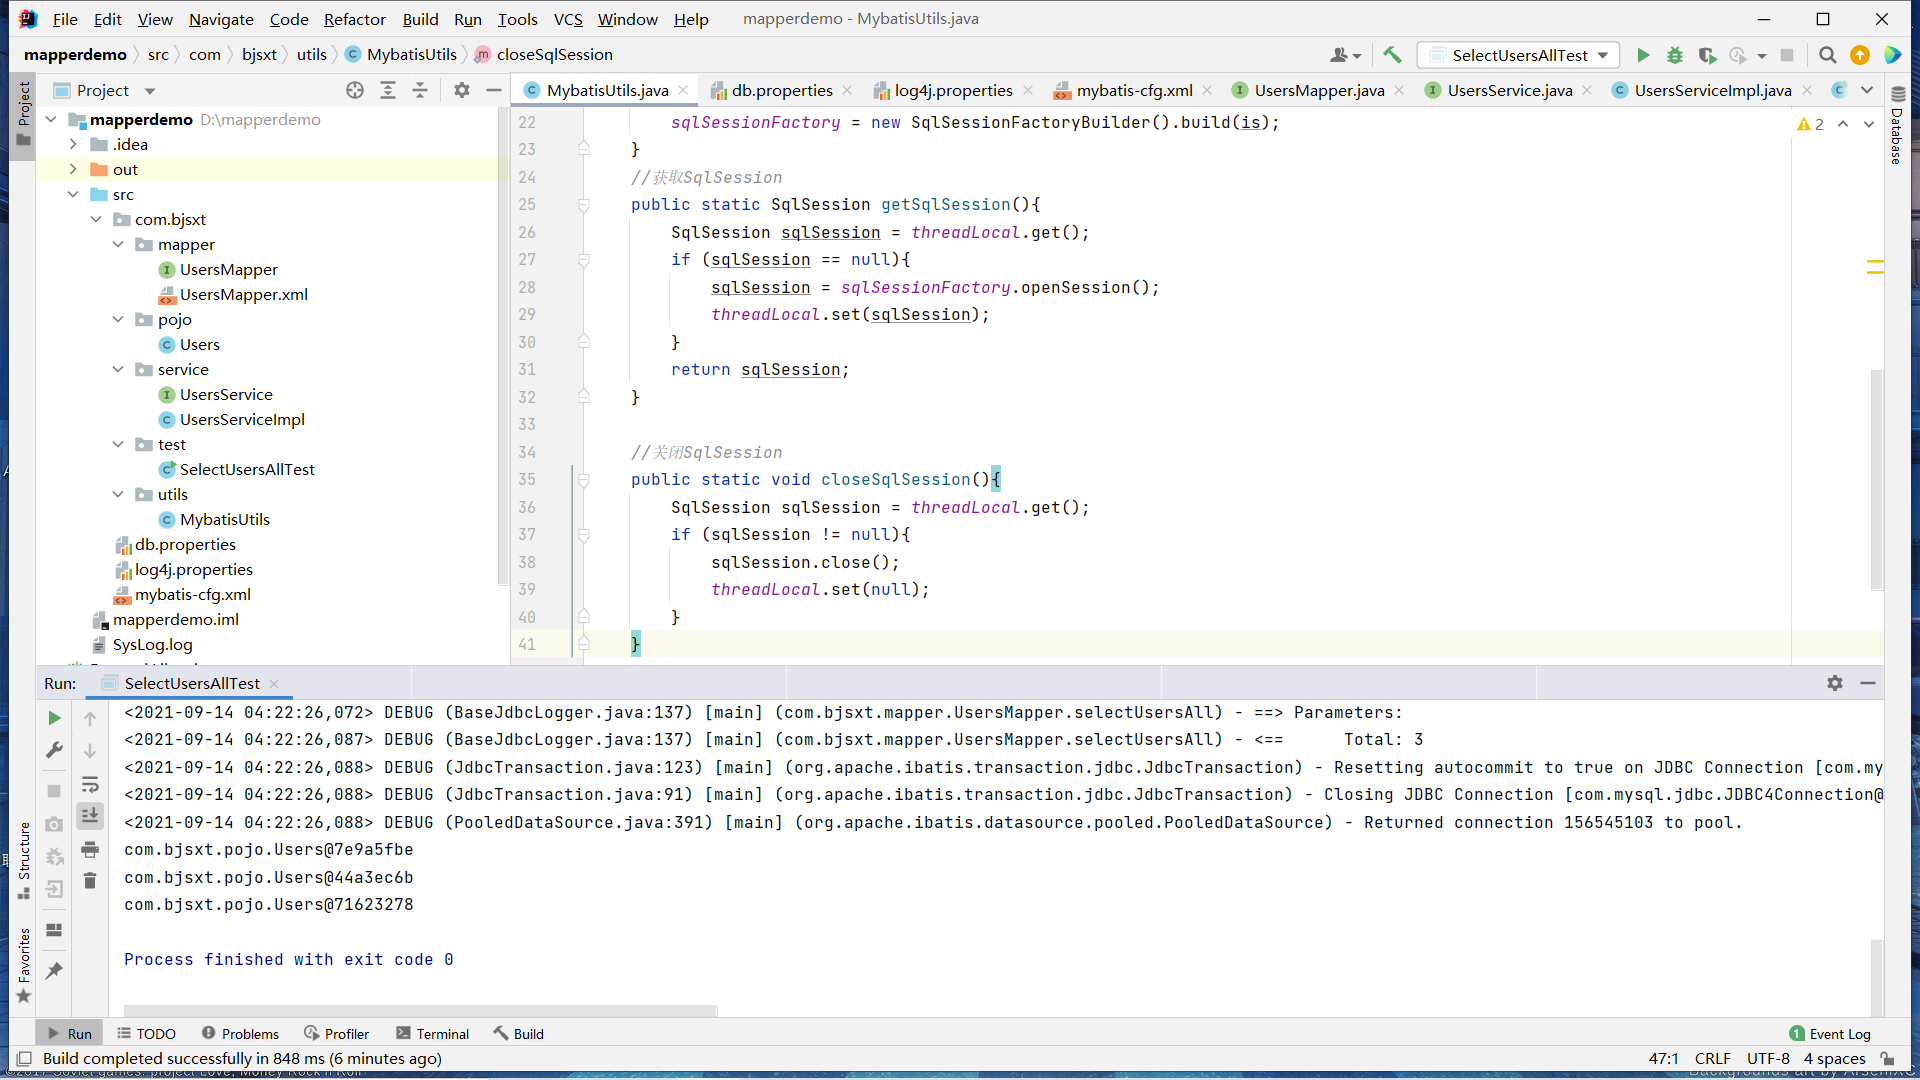The height and width of the screenshot is (1080, 1920).
Task: Expand the out folder
Action: [x=73, y=169]
